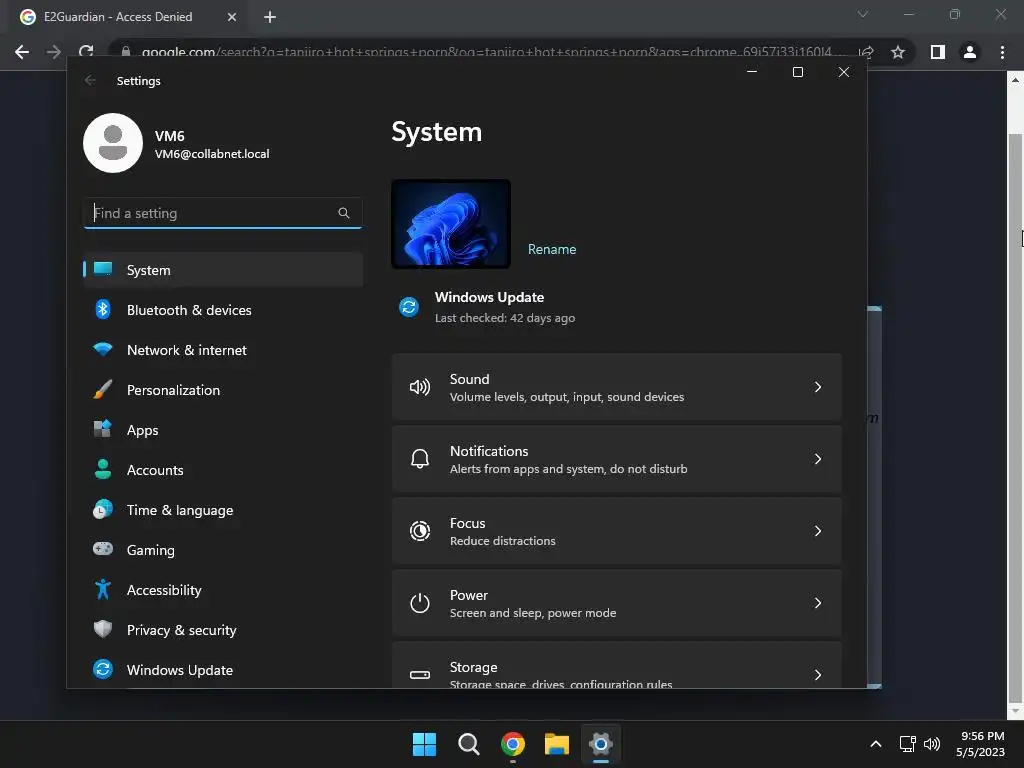The width and height of the screenshot is (1024, 768).
Task: Click the Chrome address bar URL
Action: coord(486,52)
